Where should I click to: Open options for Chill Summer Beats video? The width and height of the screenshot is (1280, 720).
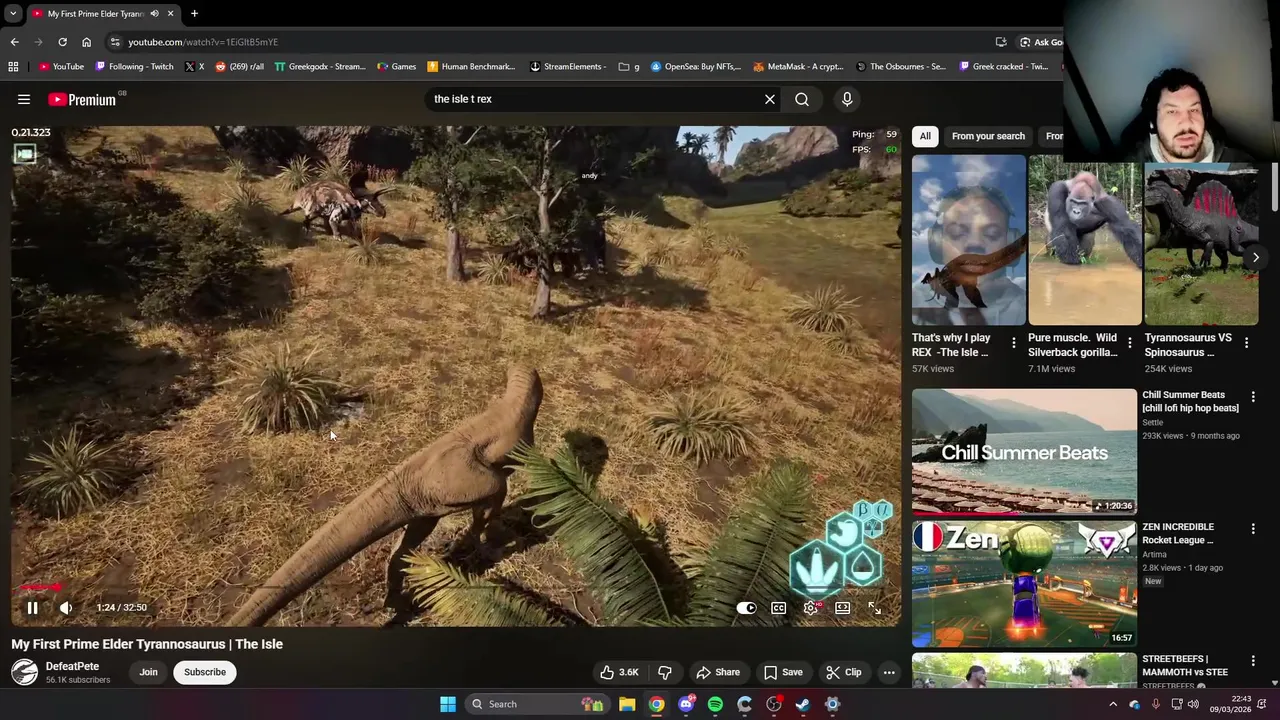1253,397
